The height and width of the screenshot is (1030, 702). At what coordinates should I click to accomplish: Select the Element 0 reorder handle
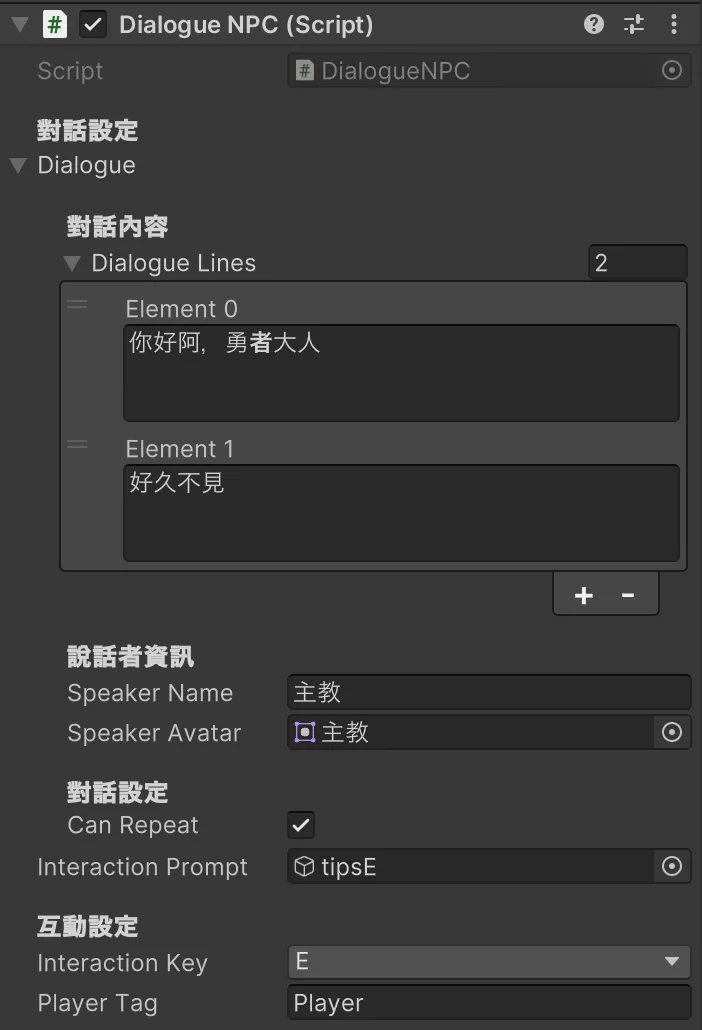(77, 305)
